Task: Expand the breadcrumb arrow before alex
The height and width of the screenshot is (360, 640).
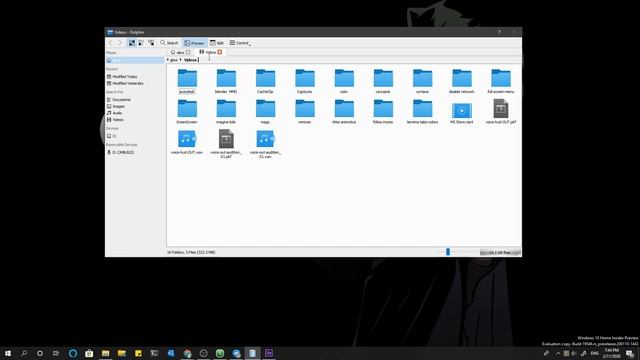Action: [168, 60]
